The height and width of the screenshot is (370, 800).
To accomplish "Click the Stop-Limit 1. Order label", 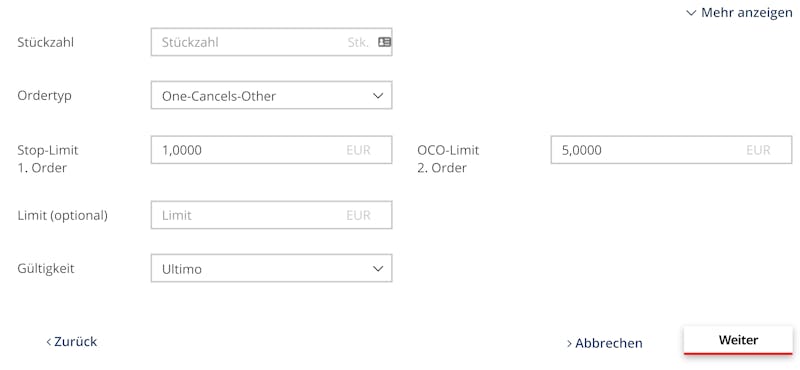I will (x=48, y=159).
